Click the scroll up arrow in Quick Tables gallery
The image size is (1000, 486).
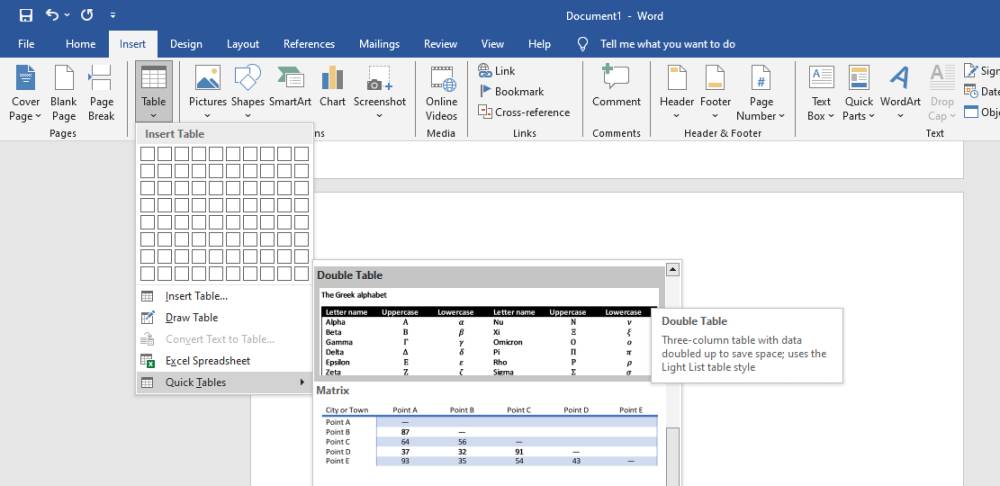[672, 270]
